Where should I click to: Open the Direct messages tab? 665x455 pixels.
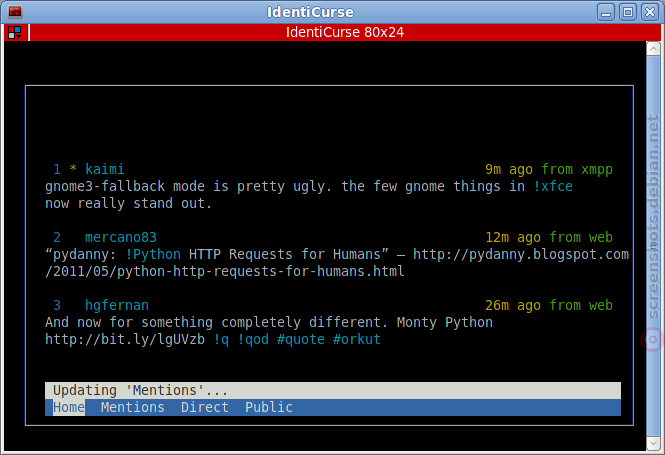click(205, 407)
